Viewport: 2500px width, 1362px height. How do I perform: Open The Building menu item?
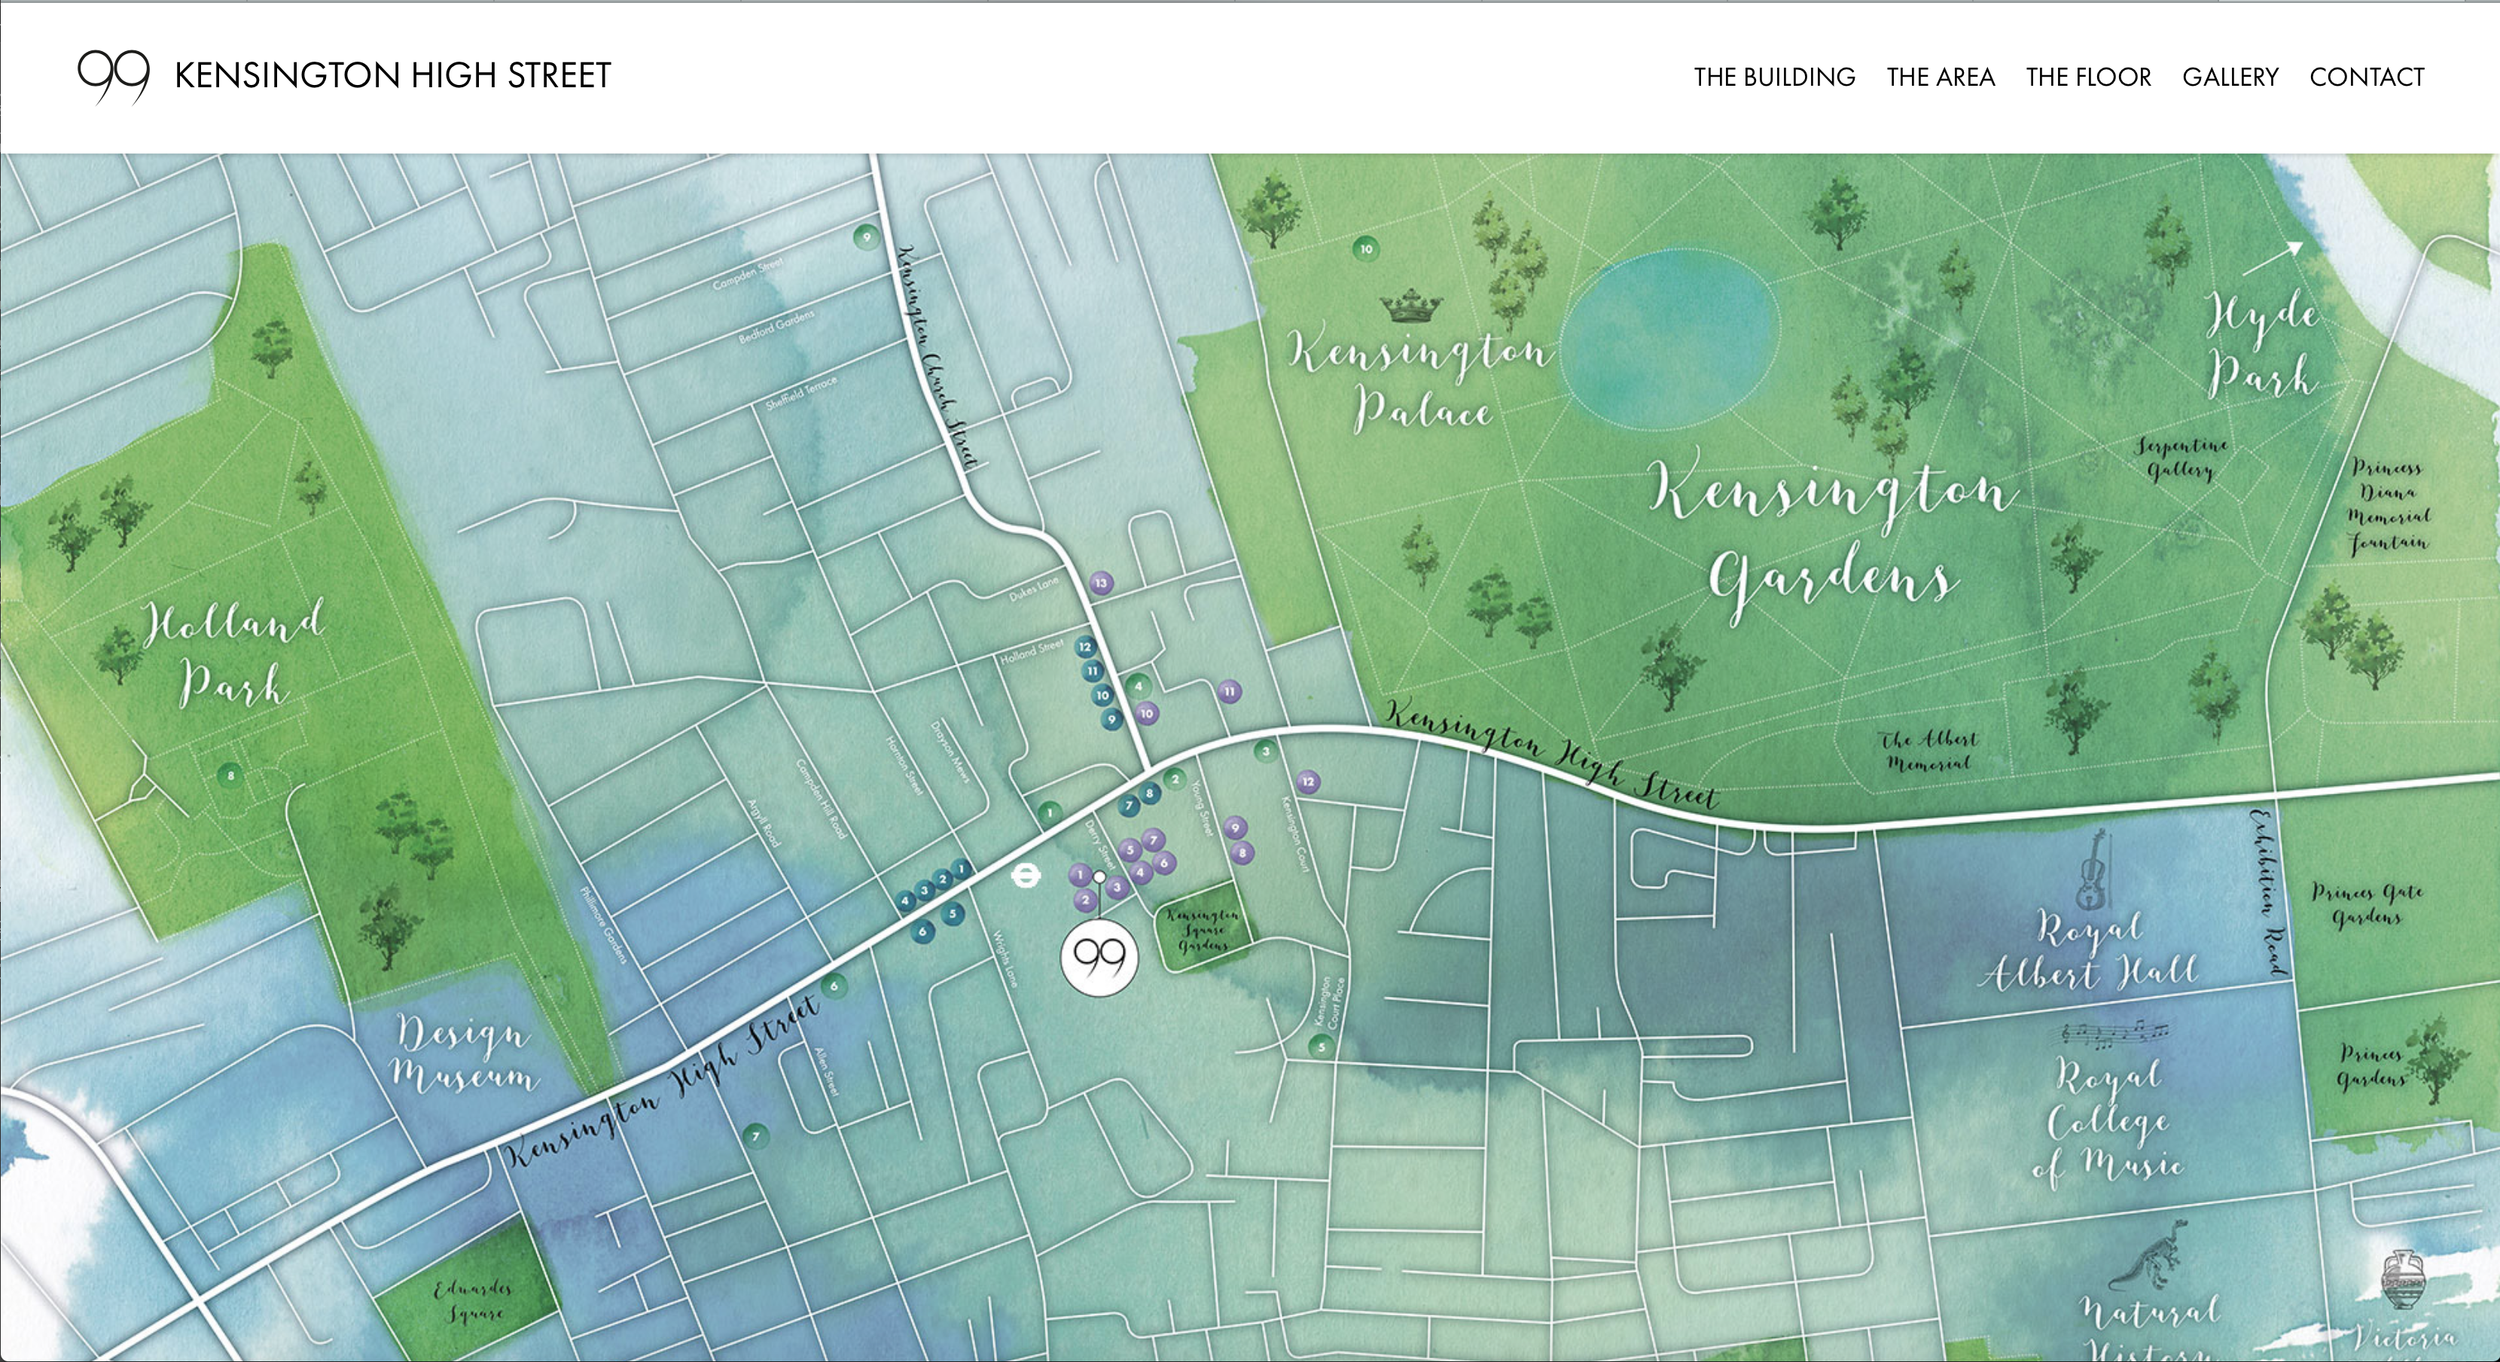[x=1774, y=77]
